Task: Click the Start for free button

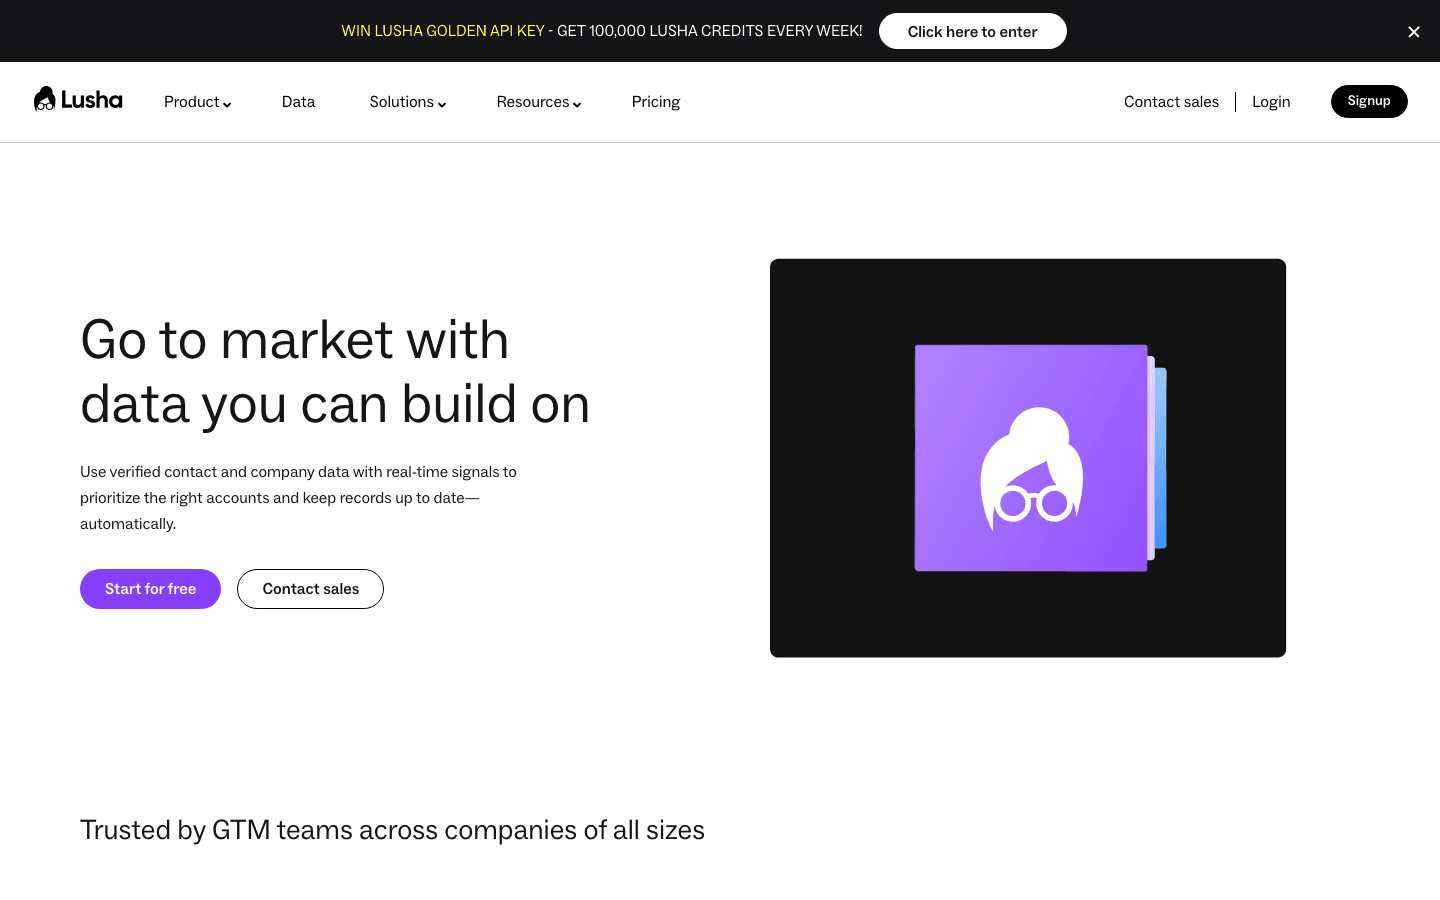Action: 150,589
